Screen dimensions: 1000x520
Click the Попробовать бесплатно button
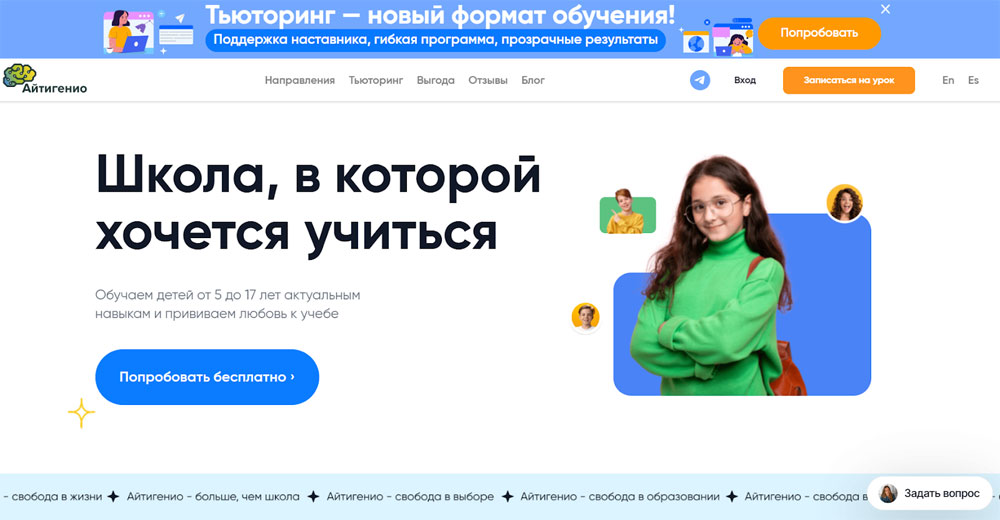coord(207,377)
